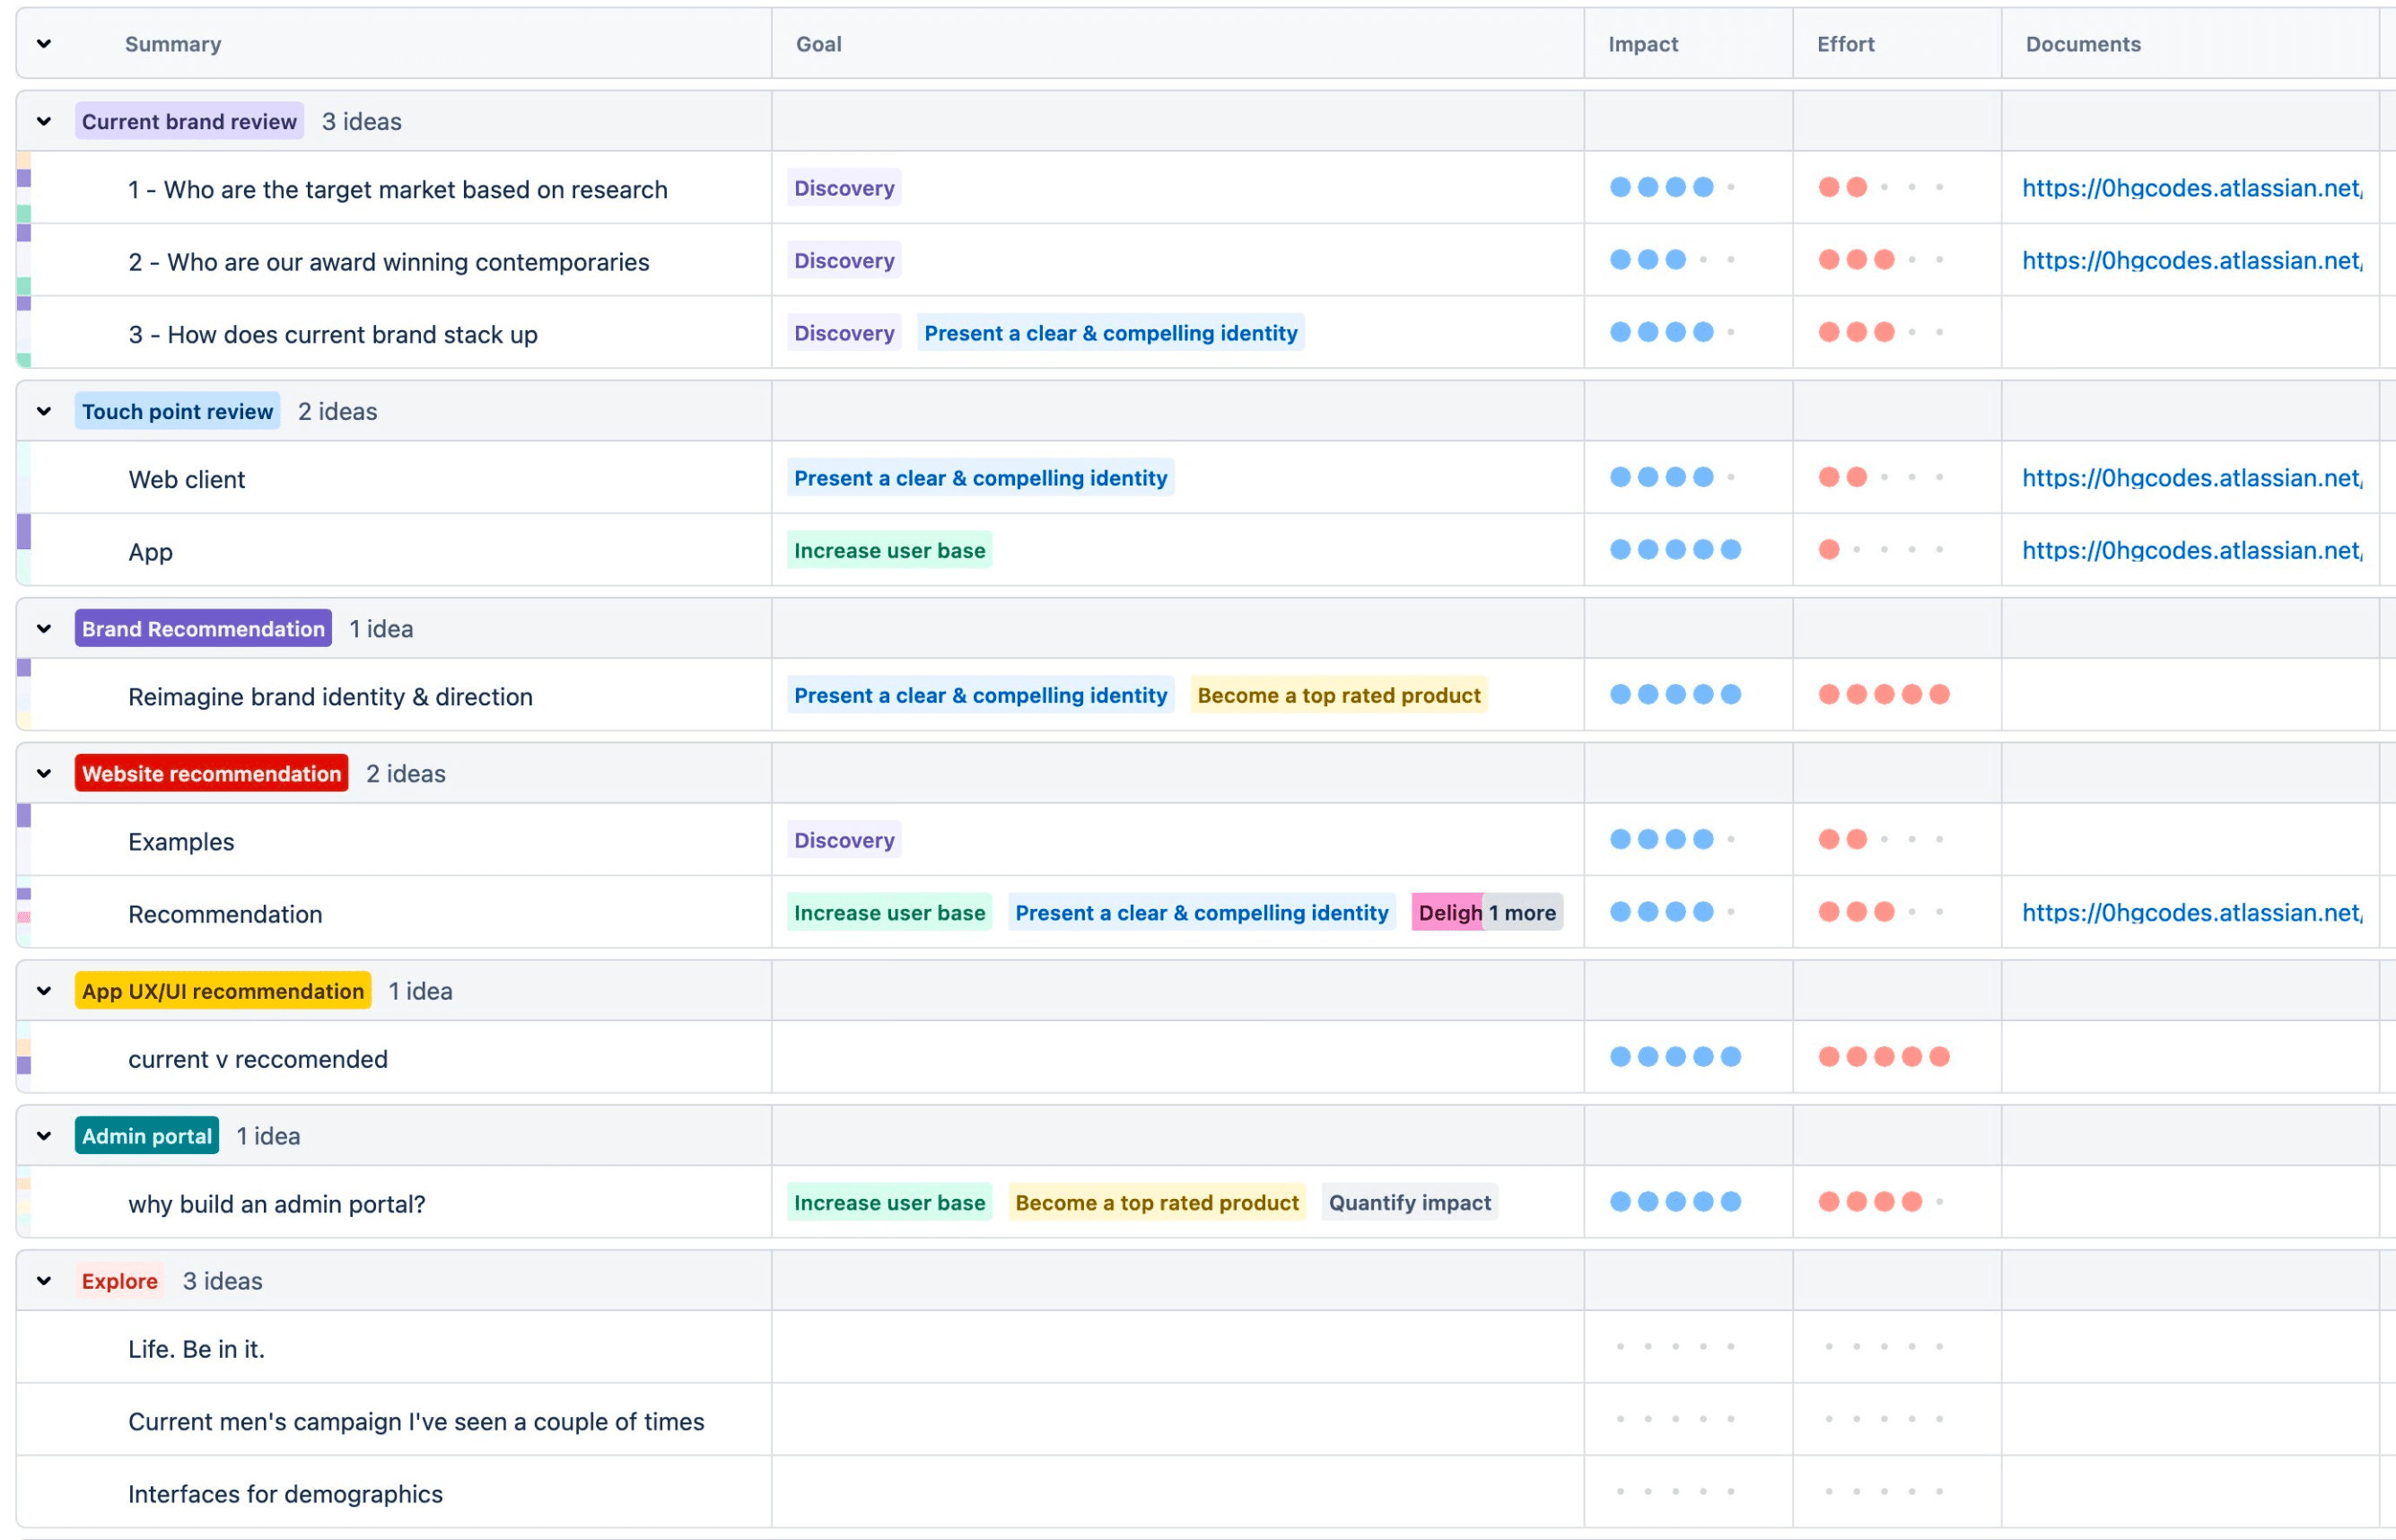
Task: Sort by the Summary column header
Action: [x=173, y=44]
